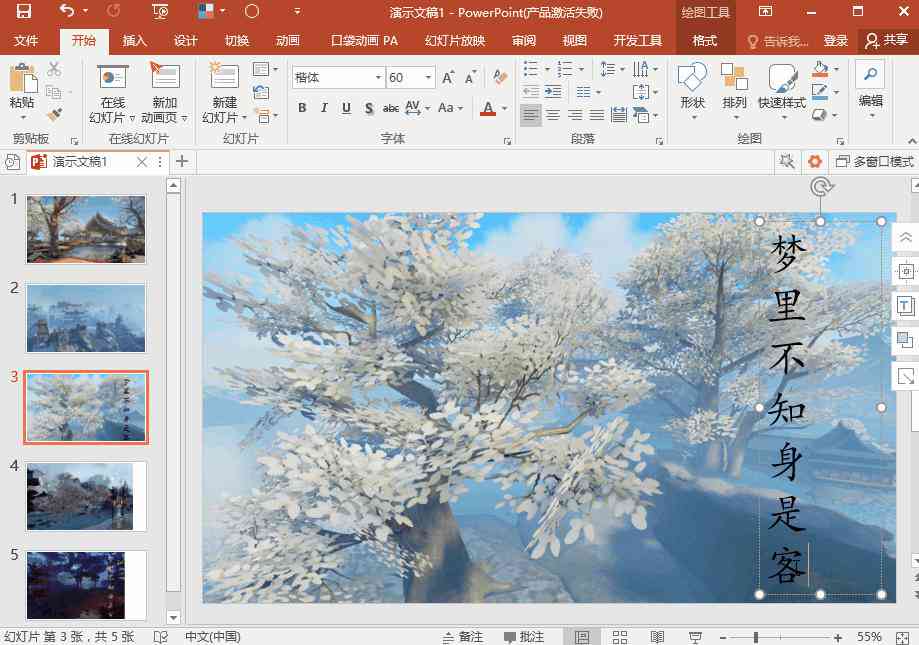919x645 pixels.
Task: Open Change Case Aa dropdown
Action: click(450, 108)
